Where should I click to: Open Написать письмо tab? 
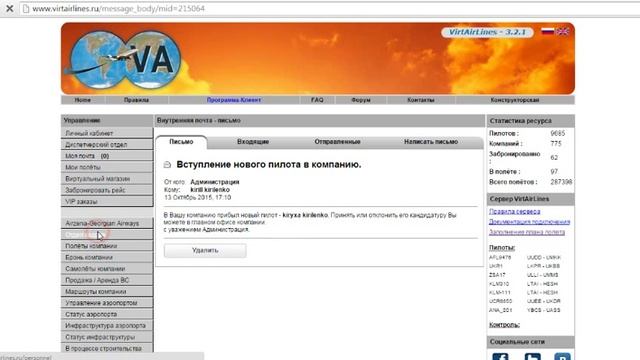pos(431,142)
